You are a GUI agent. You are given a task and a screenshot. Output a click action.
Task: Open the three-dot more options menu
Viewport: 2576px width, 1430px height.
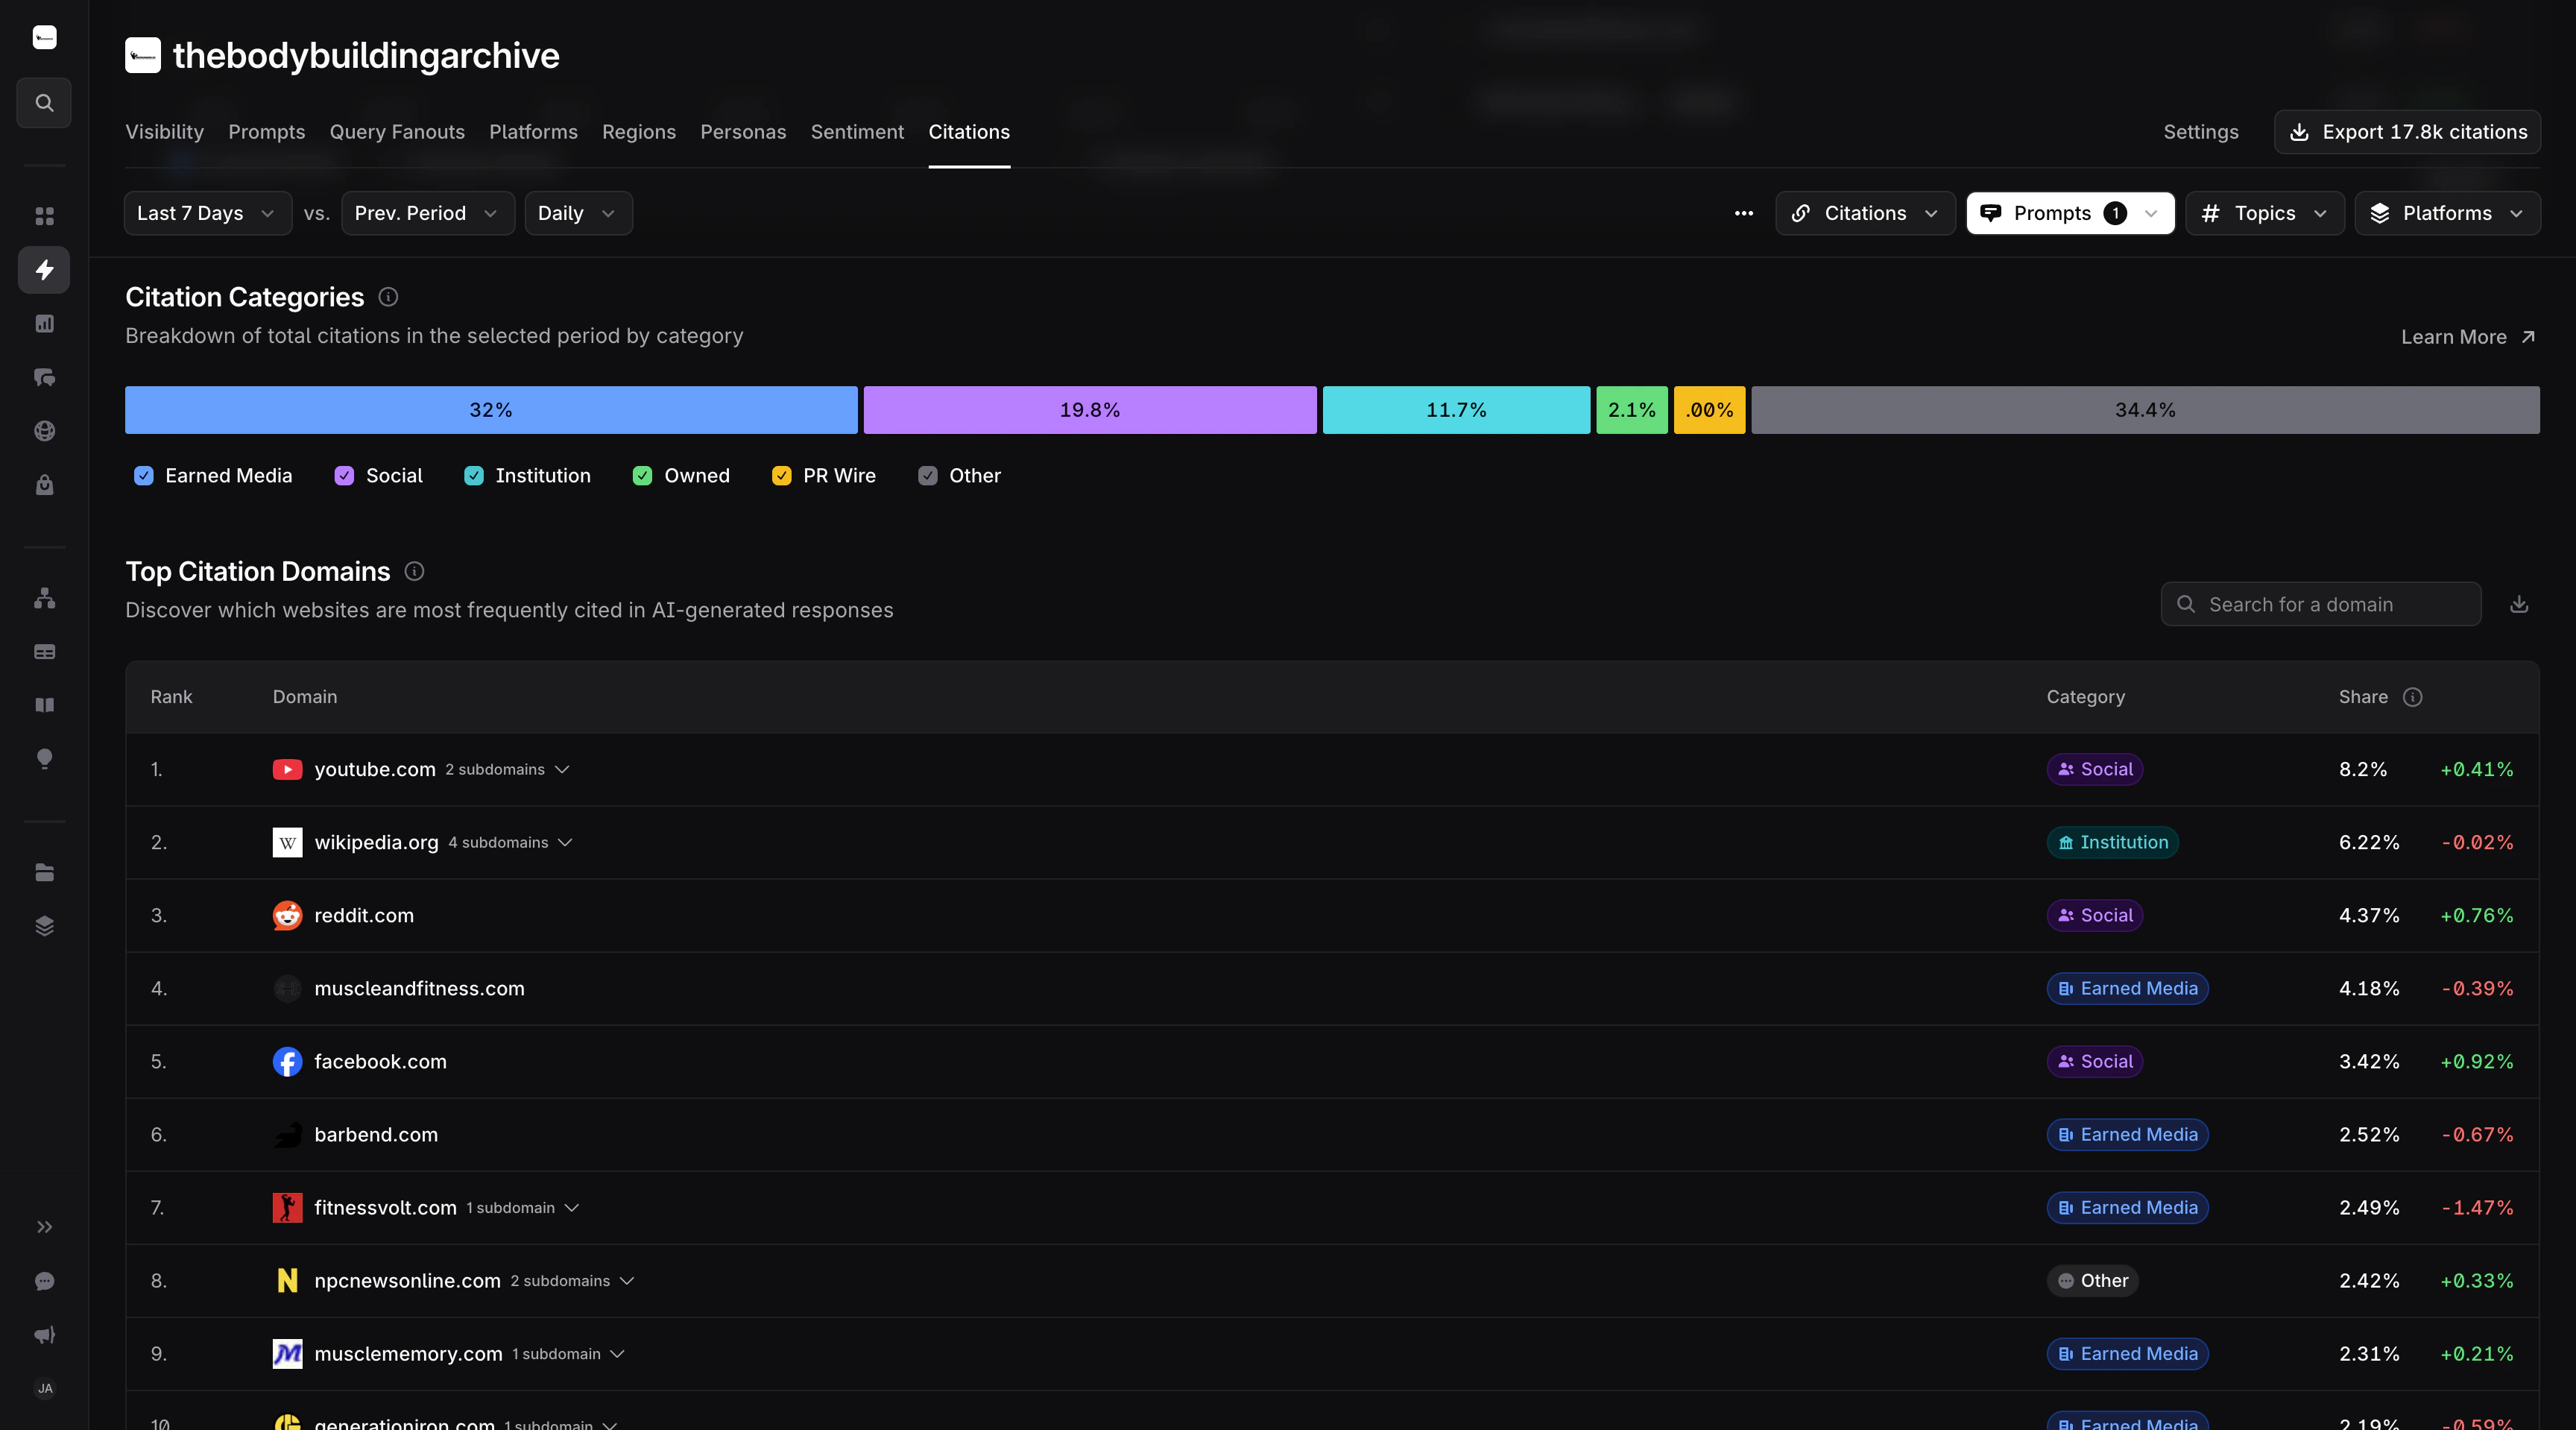1744,213
